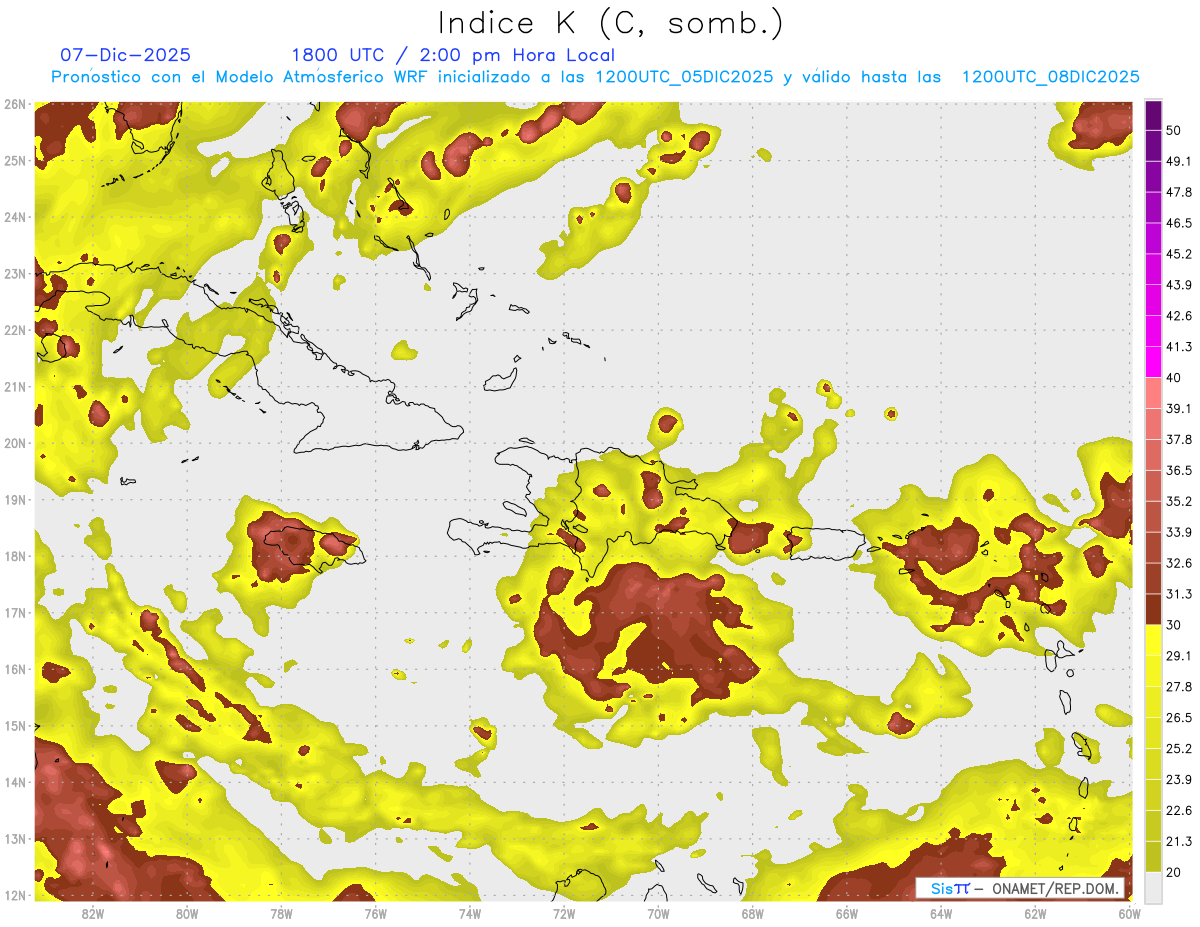Image resolution: width=1200 pixels, height=927 pixels.
Task: Click the color bar value "32.6"
Action: (1179, 563)
